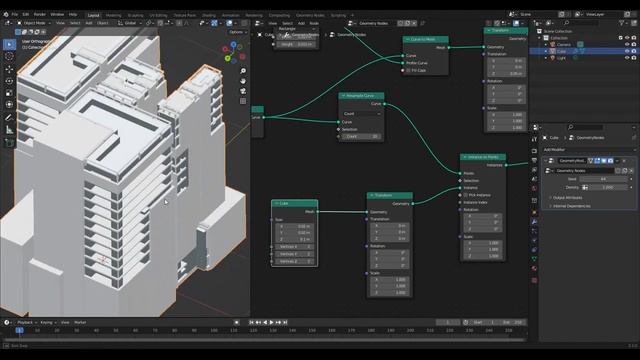Toggle Collection visibility eye in outliner
This screenshot has height=360, width=640.
[627, 38]
